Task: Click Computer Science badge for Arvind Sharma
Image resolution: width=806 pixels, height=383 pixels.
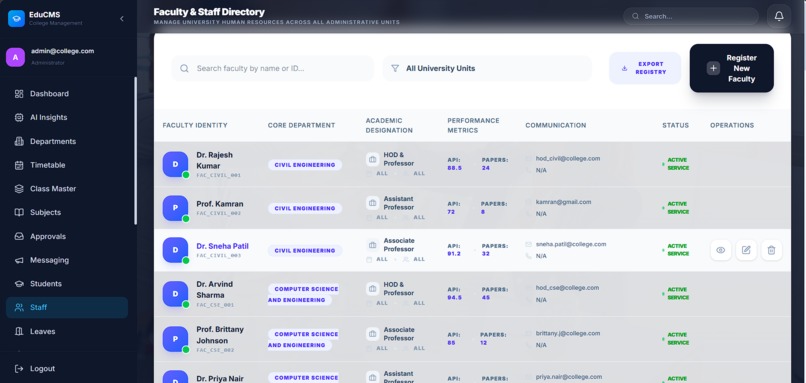Action: click(303, 294)
